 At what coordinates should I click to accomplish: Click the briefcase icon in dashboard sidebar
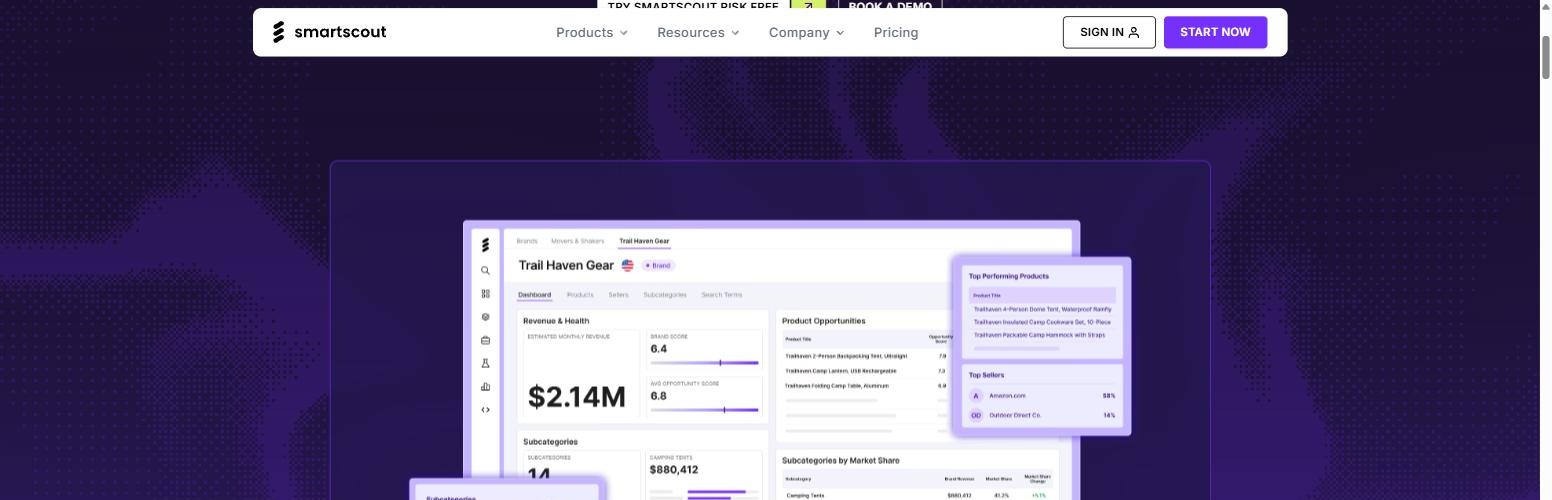tap(486, 340)
